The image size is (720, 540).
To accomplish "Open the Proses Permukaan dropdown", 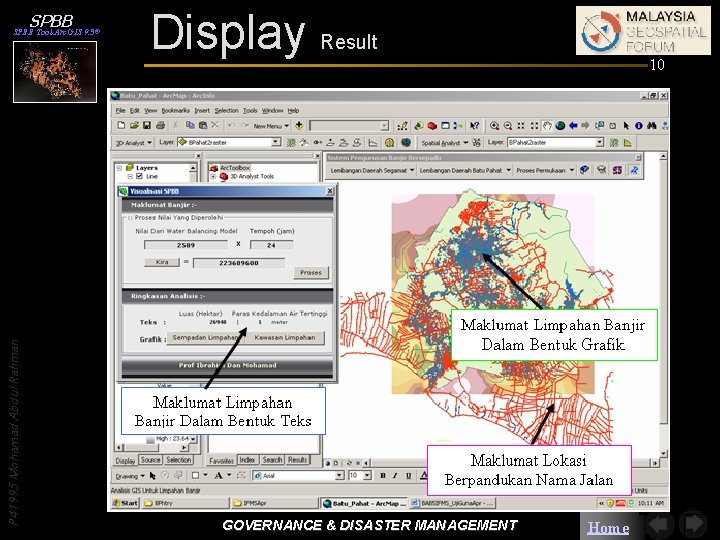I will point(545,170).
